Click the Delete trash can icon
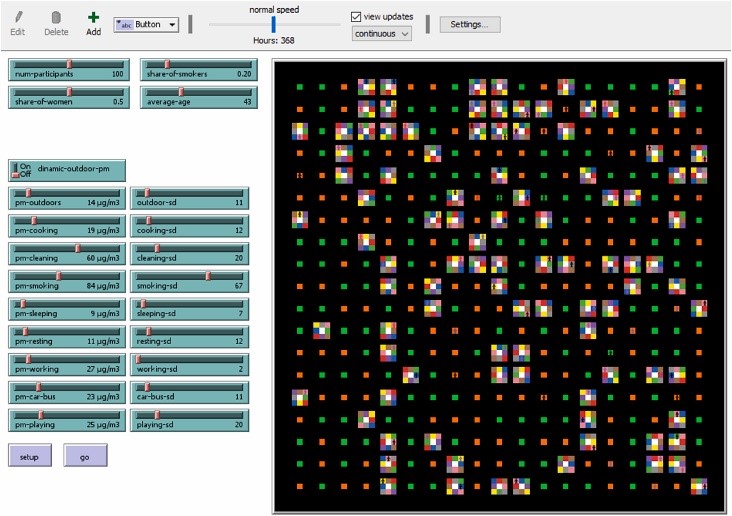 point(56,17)
